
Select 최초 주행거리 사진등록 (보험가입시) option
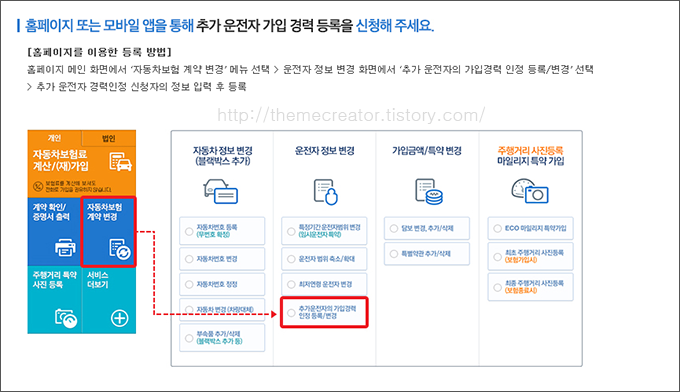(530, 256)
